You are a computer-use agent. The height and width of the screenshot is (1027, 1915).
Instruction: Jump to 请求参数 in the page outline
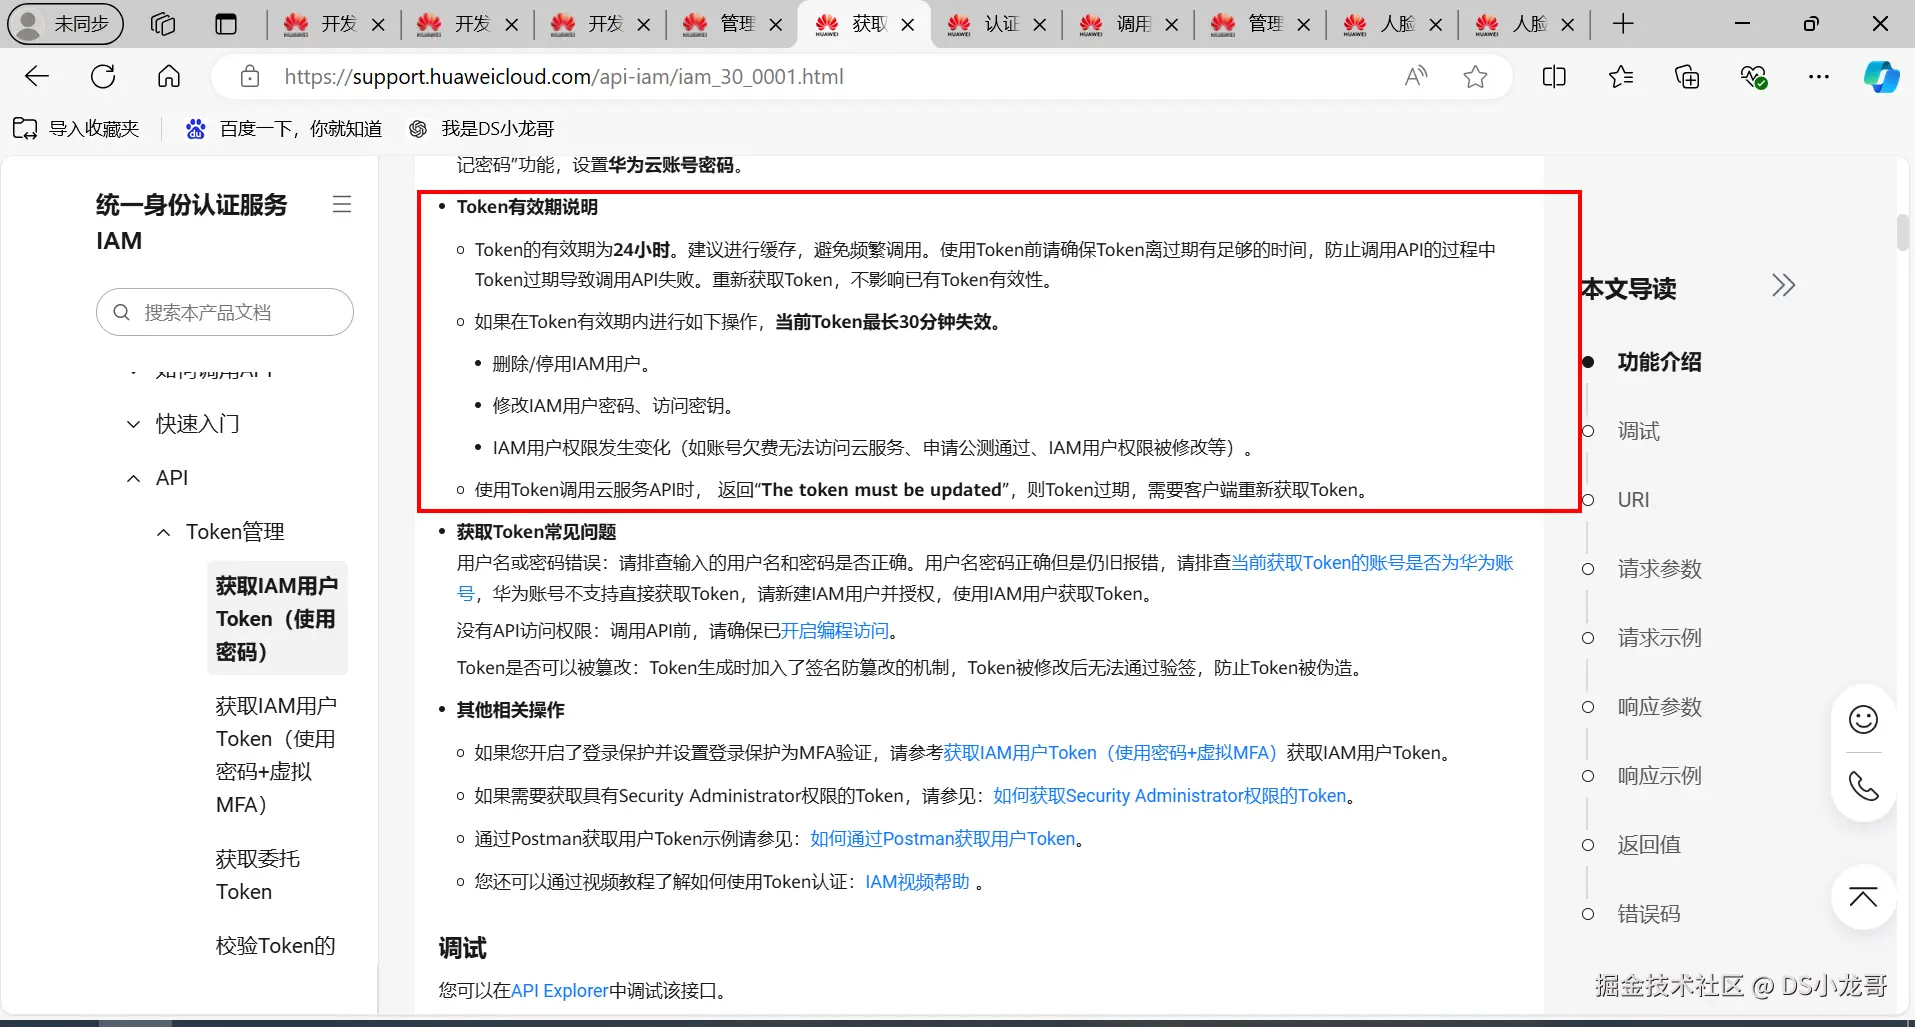1659,569
